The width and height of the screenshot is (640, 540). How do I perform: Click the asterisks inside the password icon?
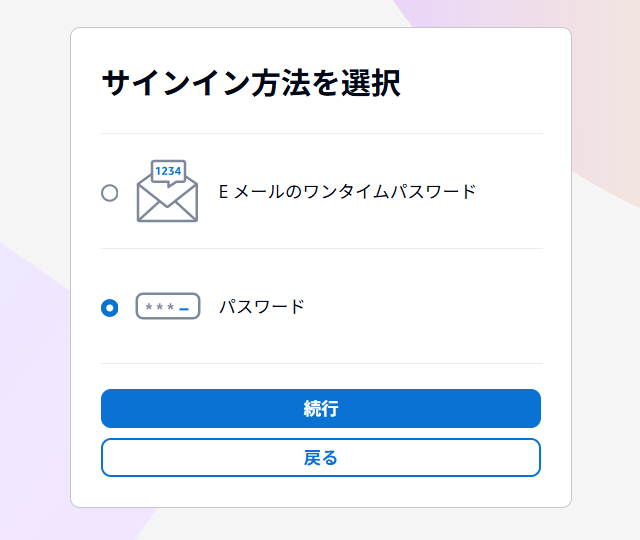[159, 306]
